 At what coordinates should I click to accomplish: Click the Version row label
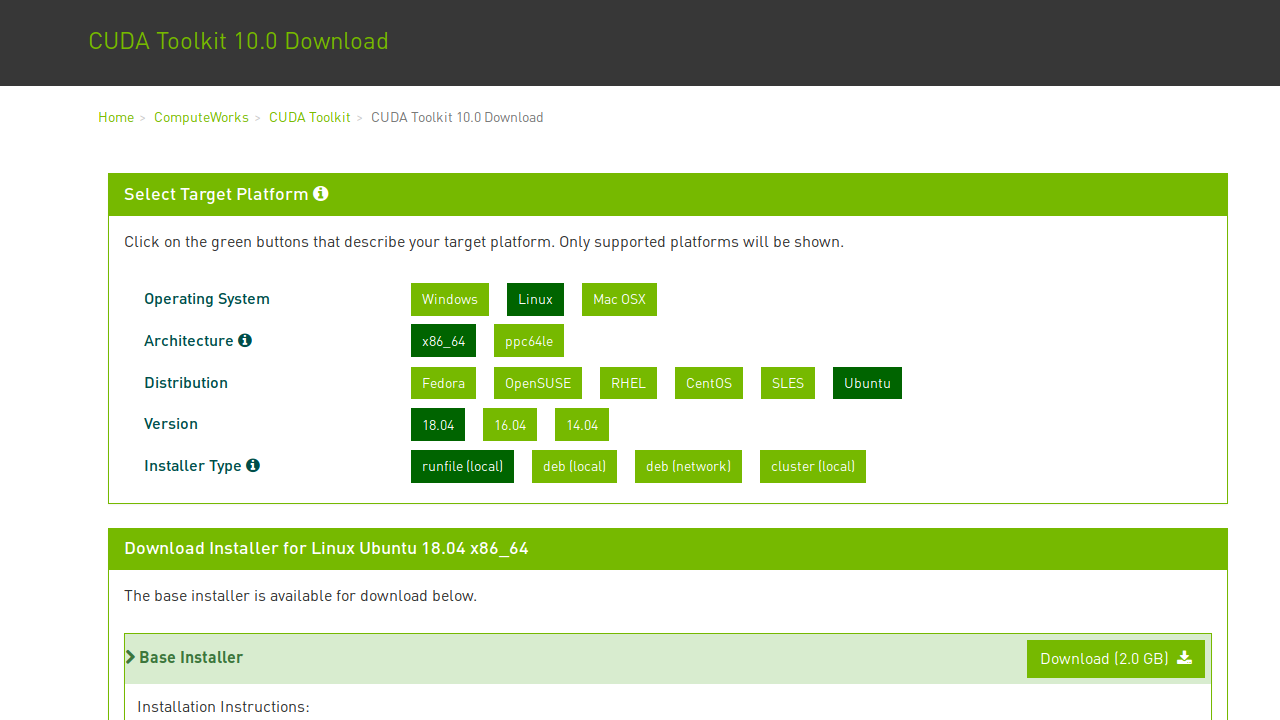pyautogui.click(x=171, y=424)
